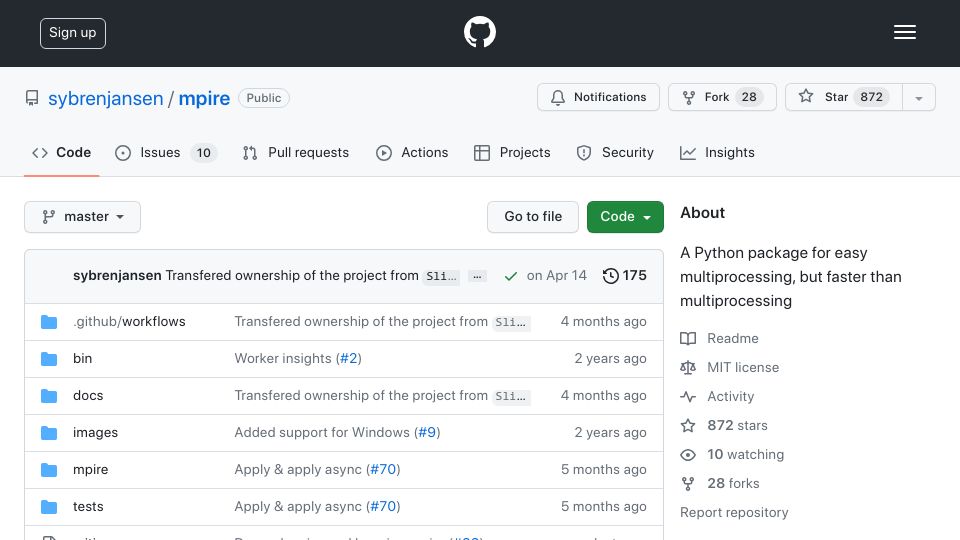Screen dimensions: 960x540
Task: Open latest commit message Transfered ownership
Action: pyautogui.click(x=292, y=276)
